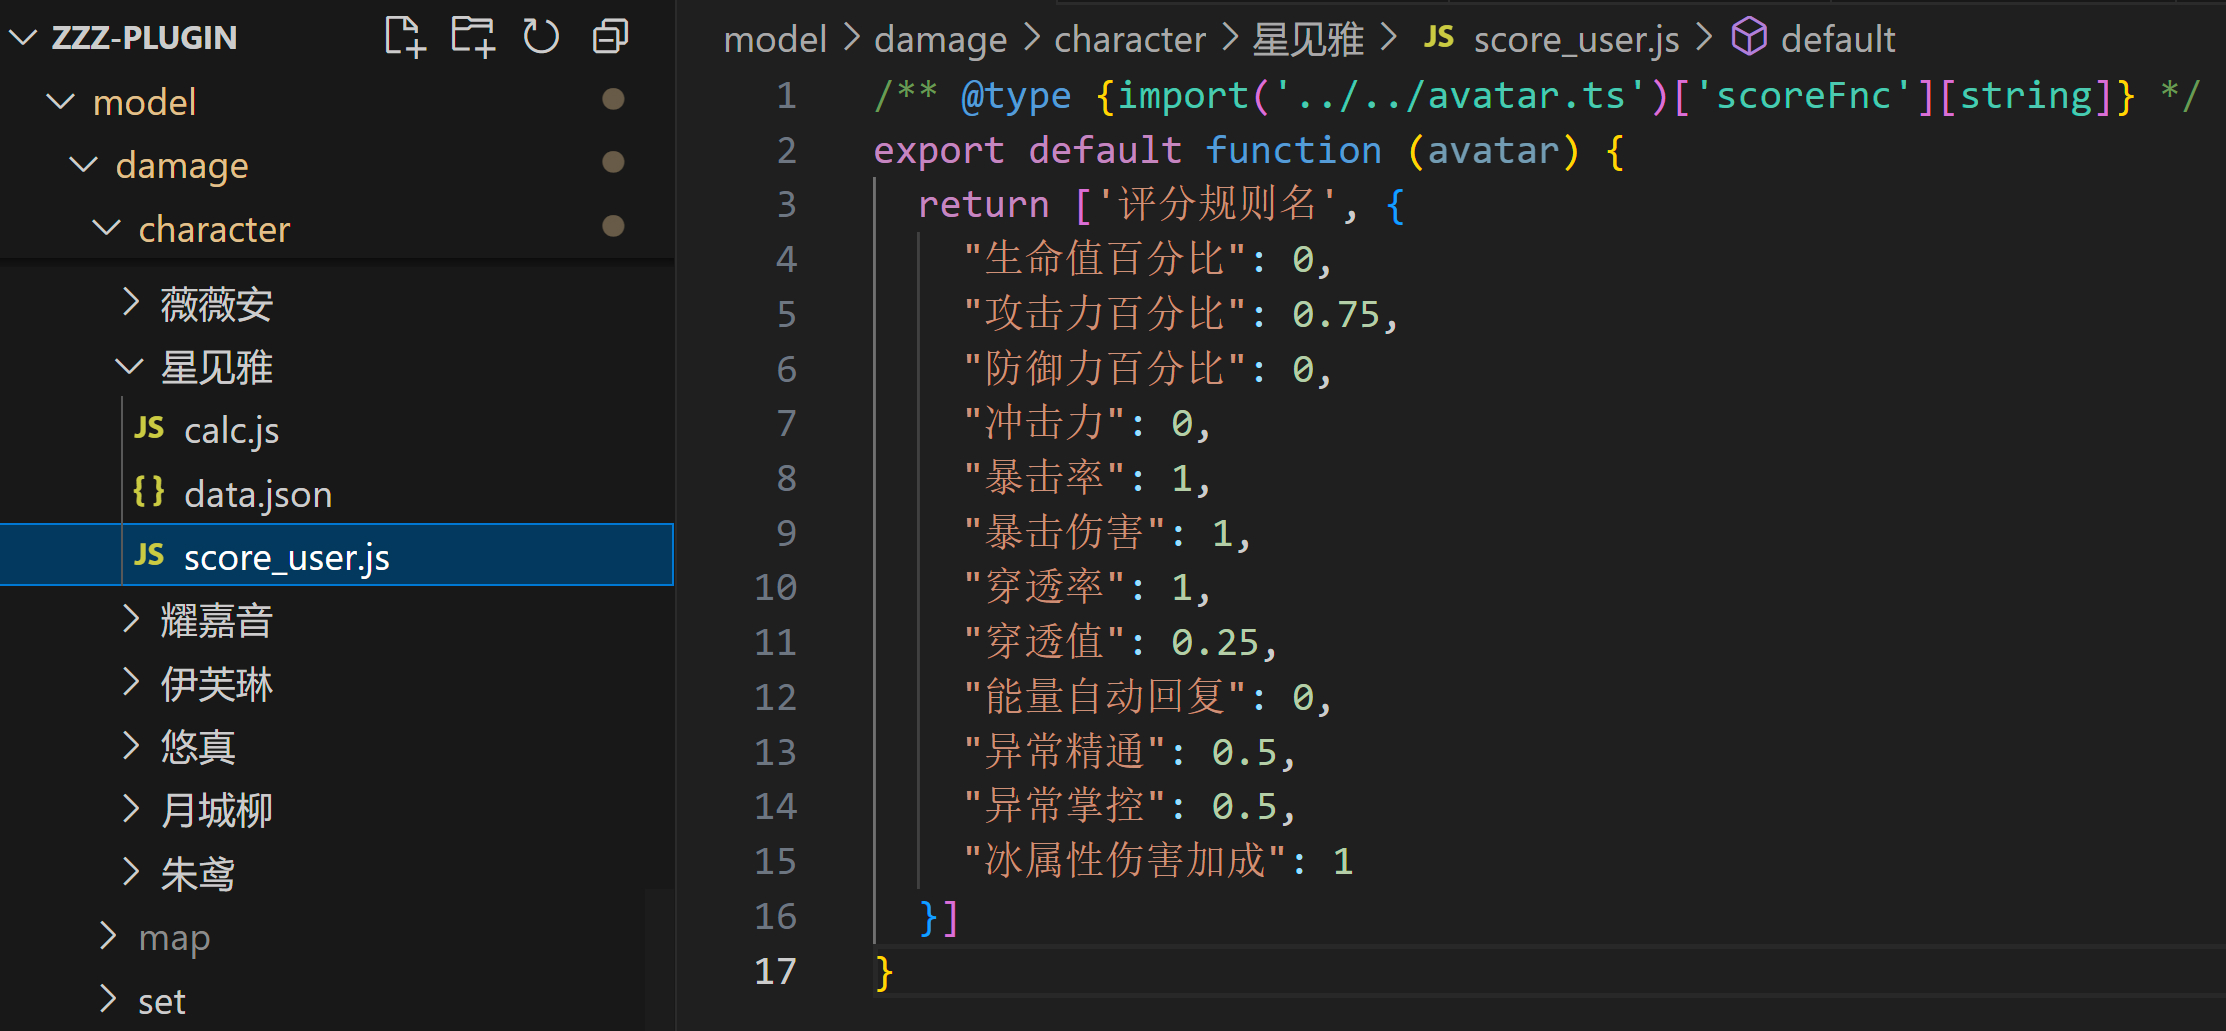Click the 'default' symbol in breadcrumb
Screen dimensions: 2226x1031
1837,39
